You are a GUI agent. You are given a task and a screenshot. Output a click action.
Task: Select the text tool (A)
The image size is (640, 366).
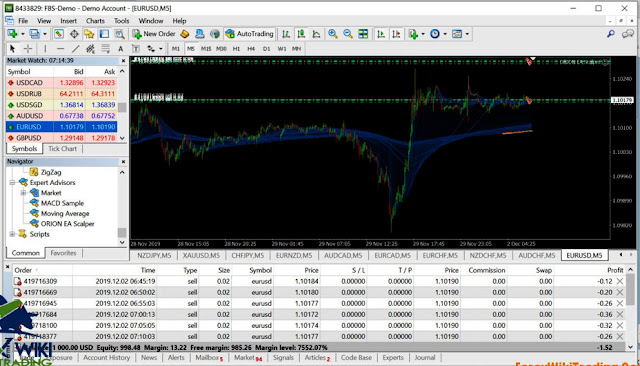point(120,49)
